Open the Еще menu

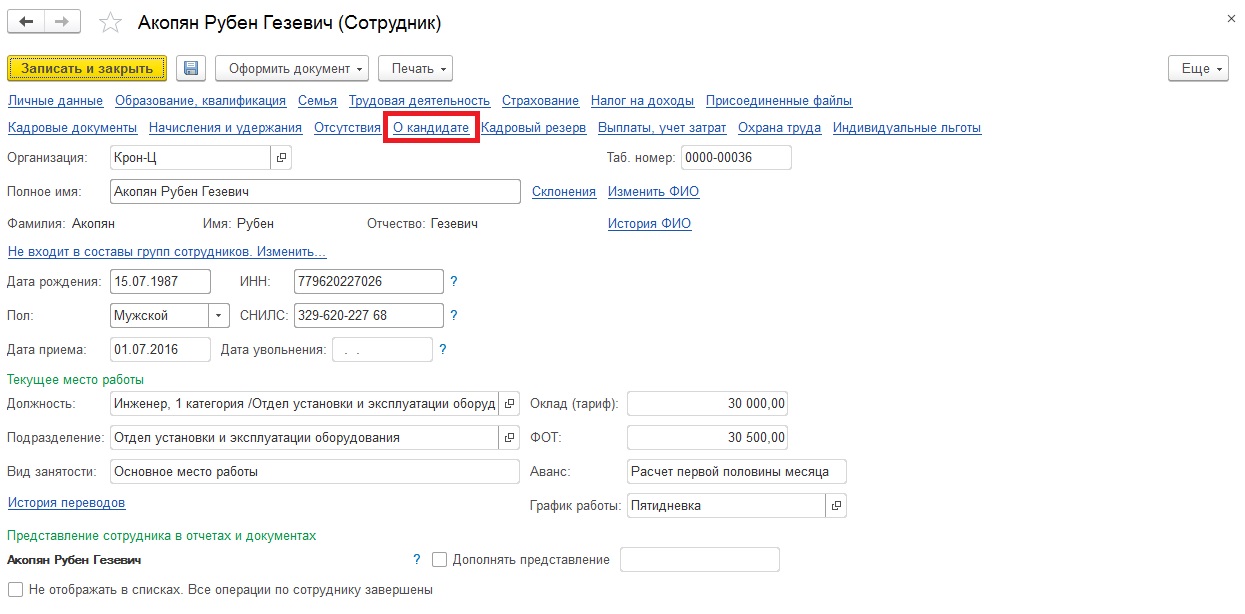point(1198,68)
